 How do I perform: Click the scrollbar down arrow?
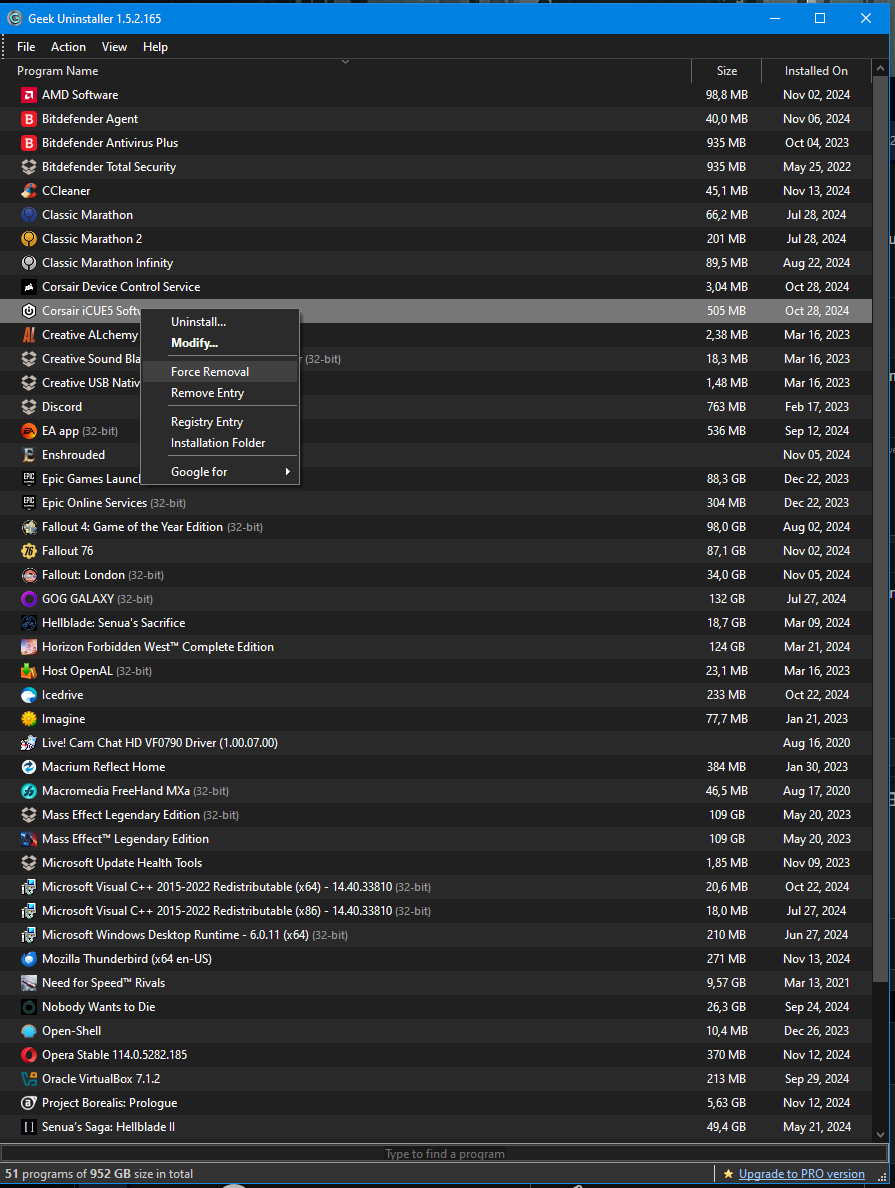pyautogui.click(x=880, y=1134)
